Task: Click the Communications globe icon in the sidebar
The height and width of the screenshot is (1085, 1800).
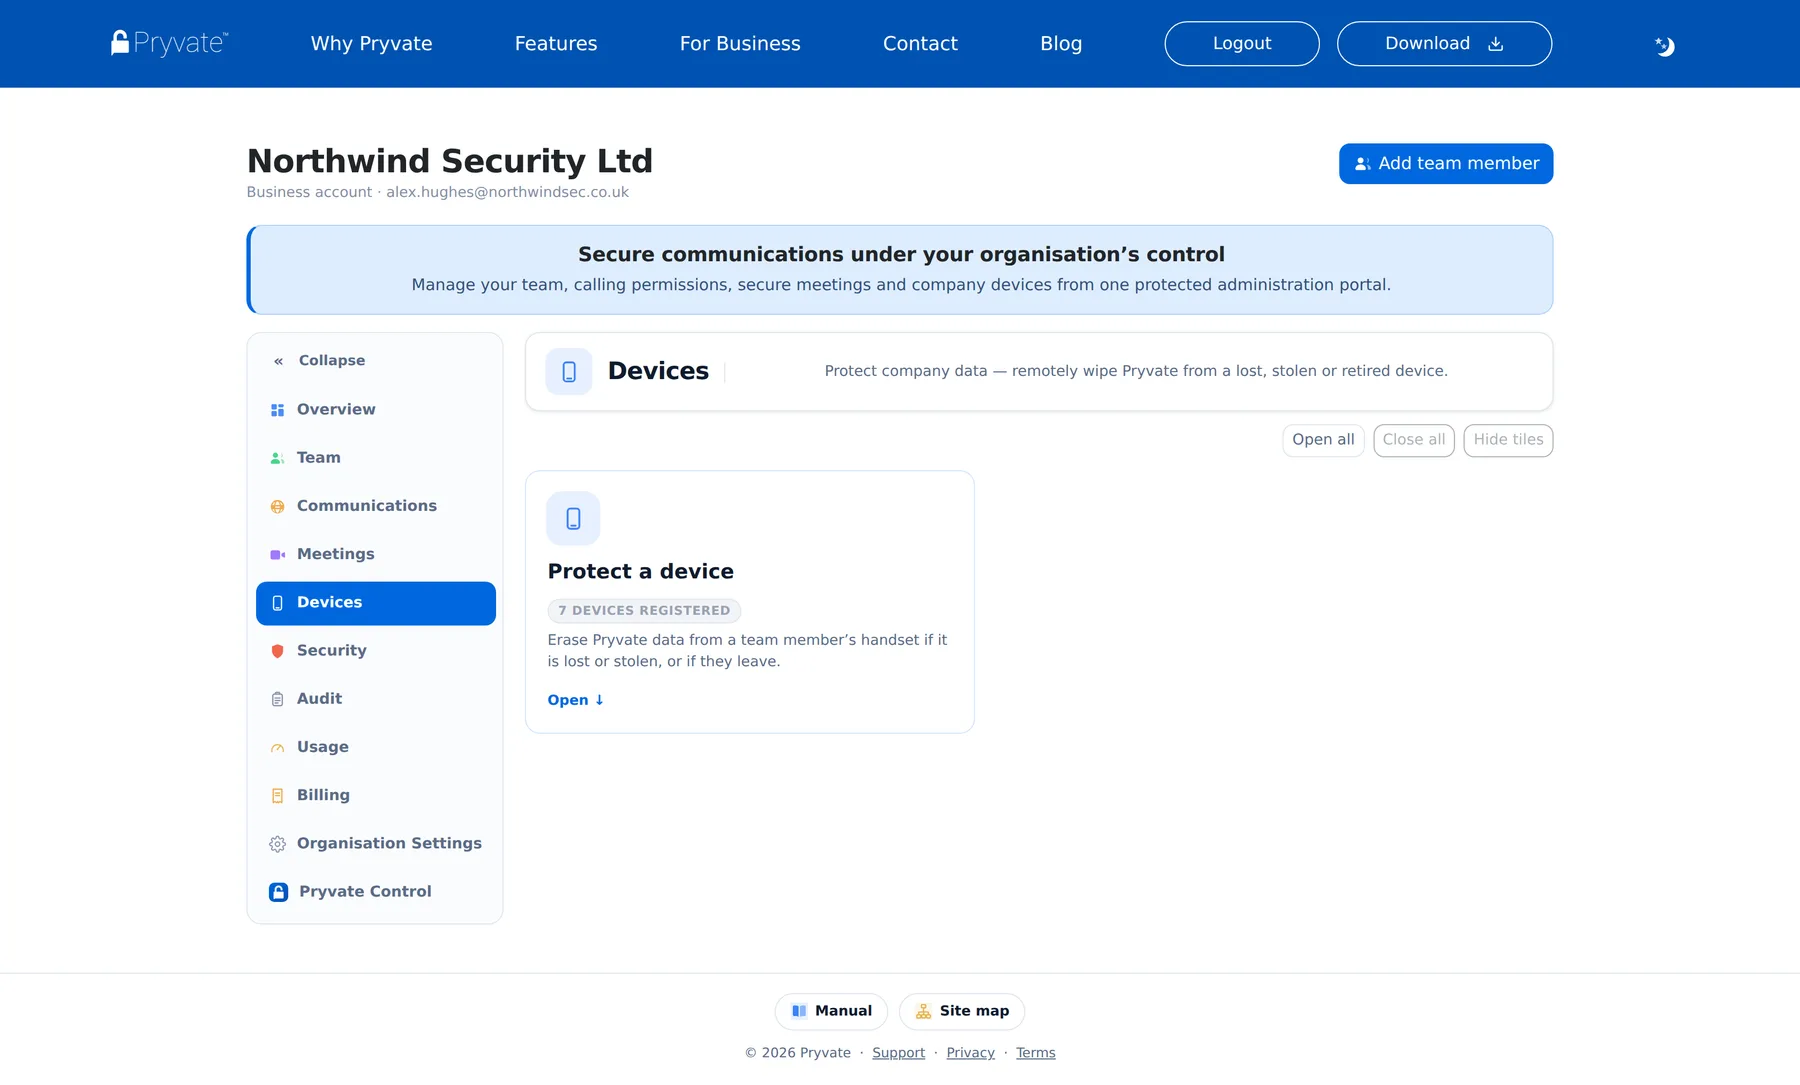Action: pos(278,507)
